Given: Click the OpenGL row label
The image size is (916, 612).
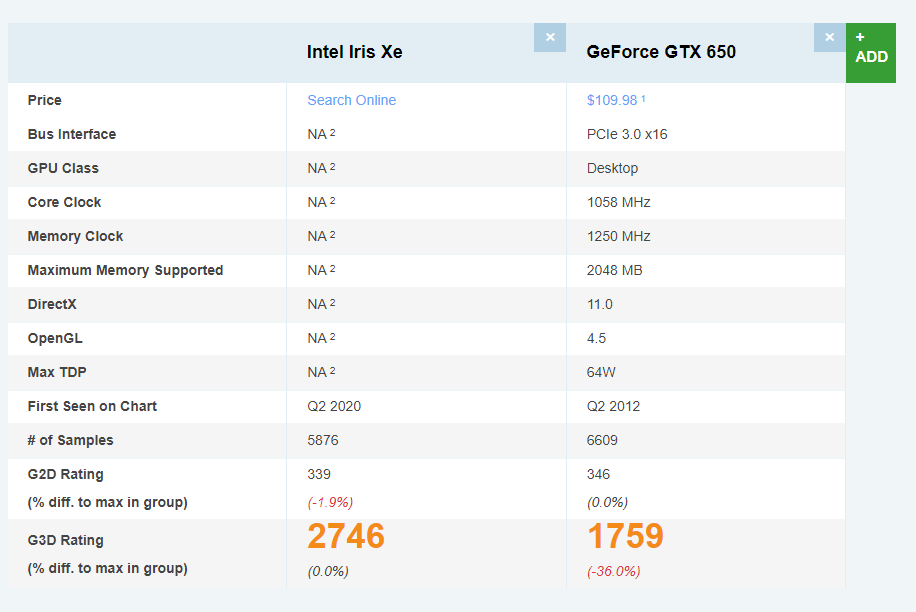Looking at the screenshot, I should tap(55, 338).
